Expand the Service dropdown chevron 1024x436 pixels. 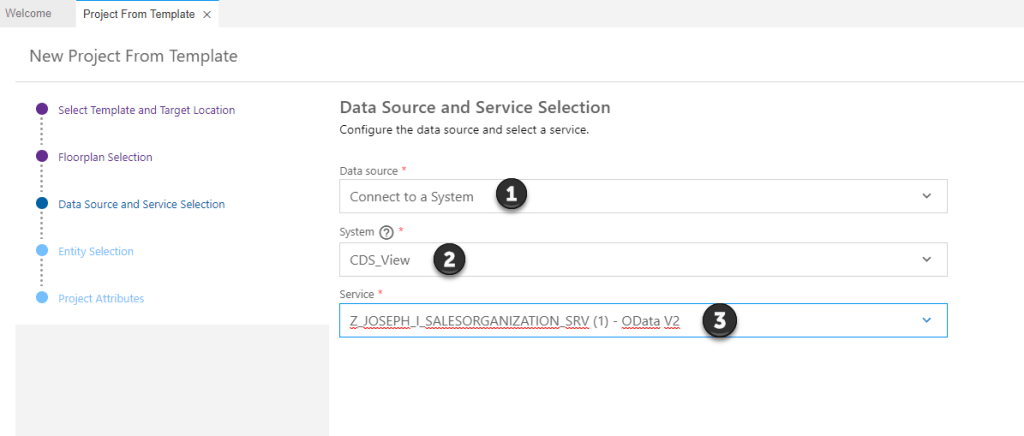point(926,320)
